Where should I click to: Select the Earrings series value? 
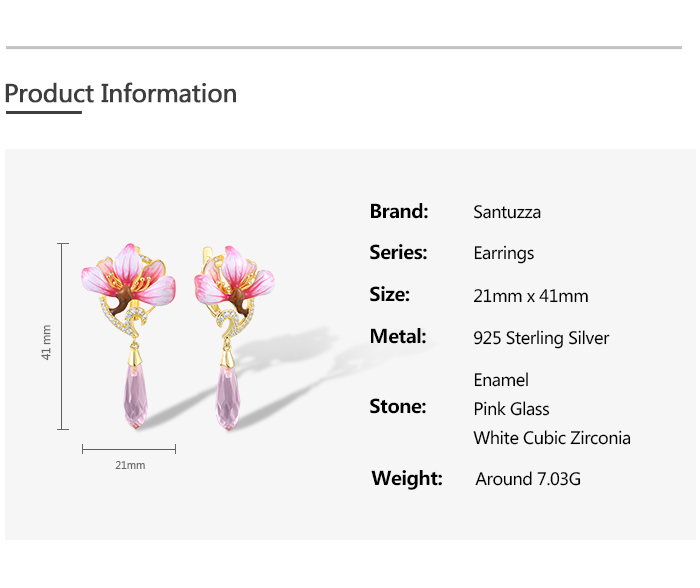(504, 253)
